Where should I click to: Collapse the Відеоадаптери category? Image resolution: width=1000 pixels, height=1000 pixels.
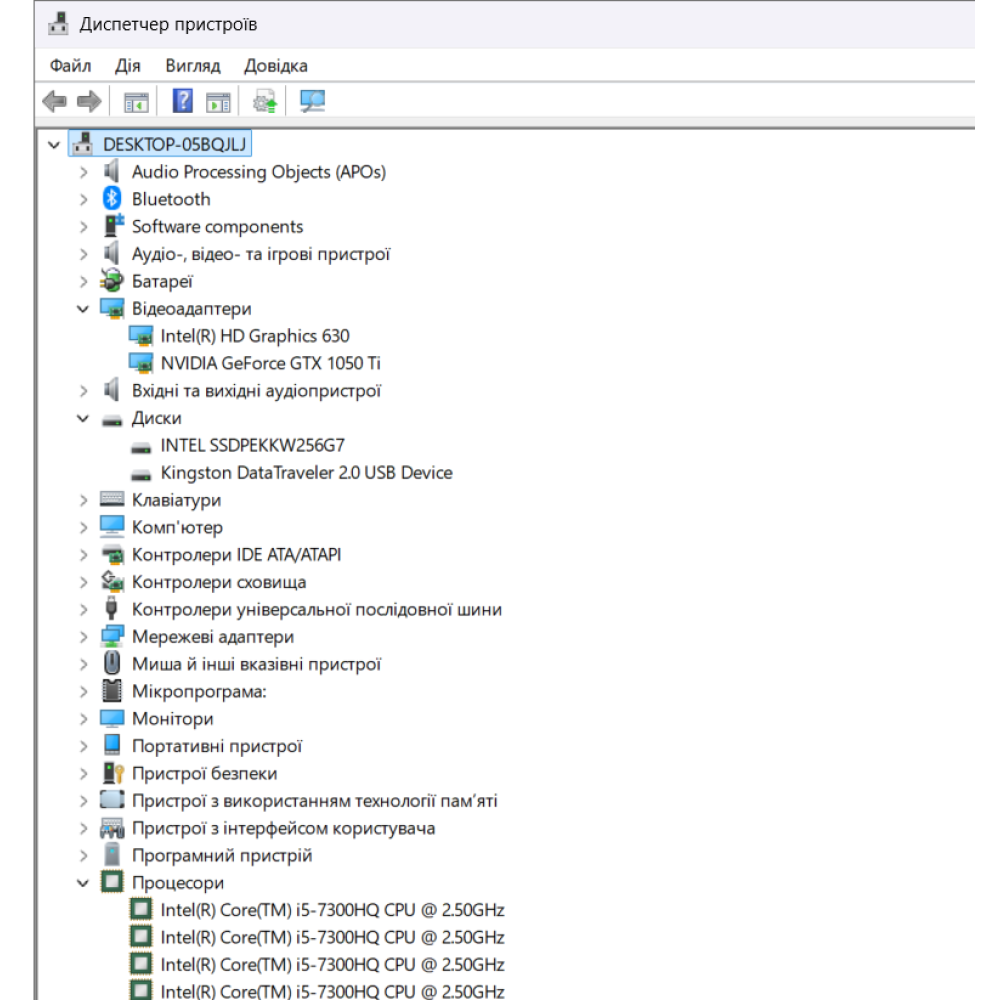point(83,309)
